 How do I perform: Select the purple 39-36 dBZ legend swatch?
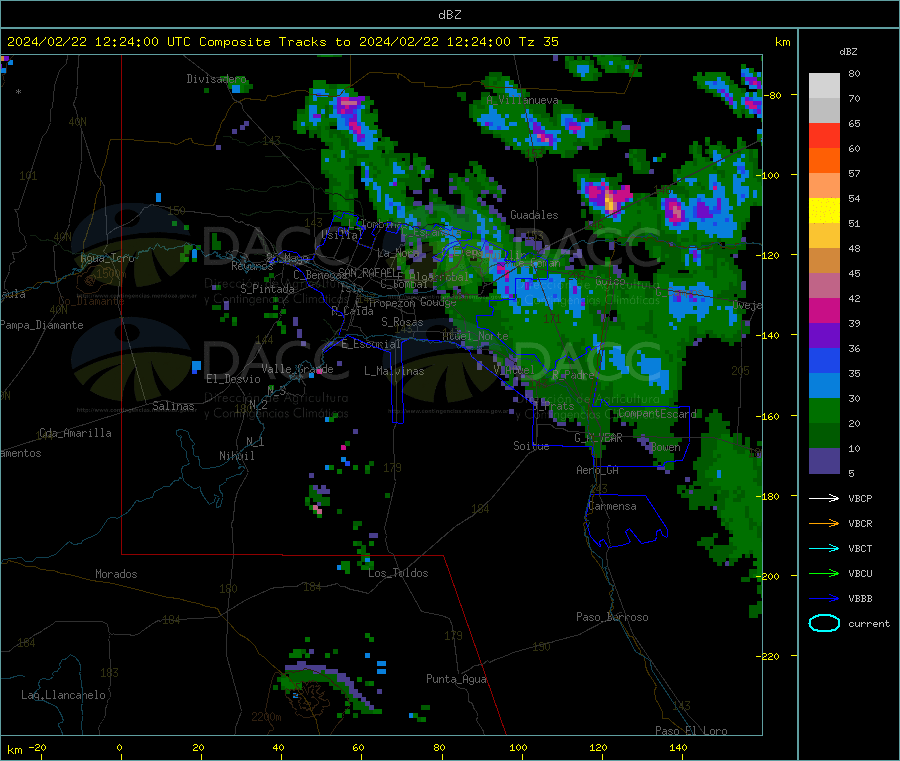[x=824, y=336]
